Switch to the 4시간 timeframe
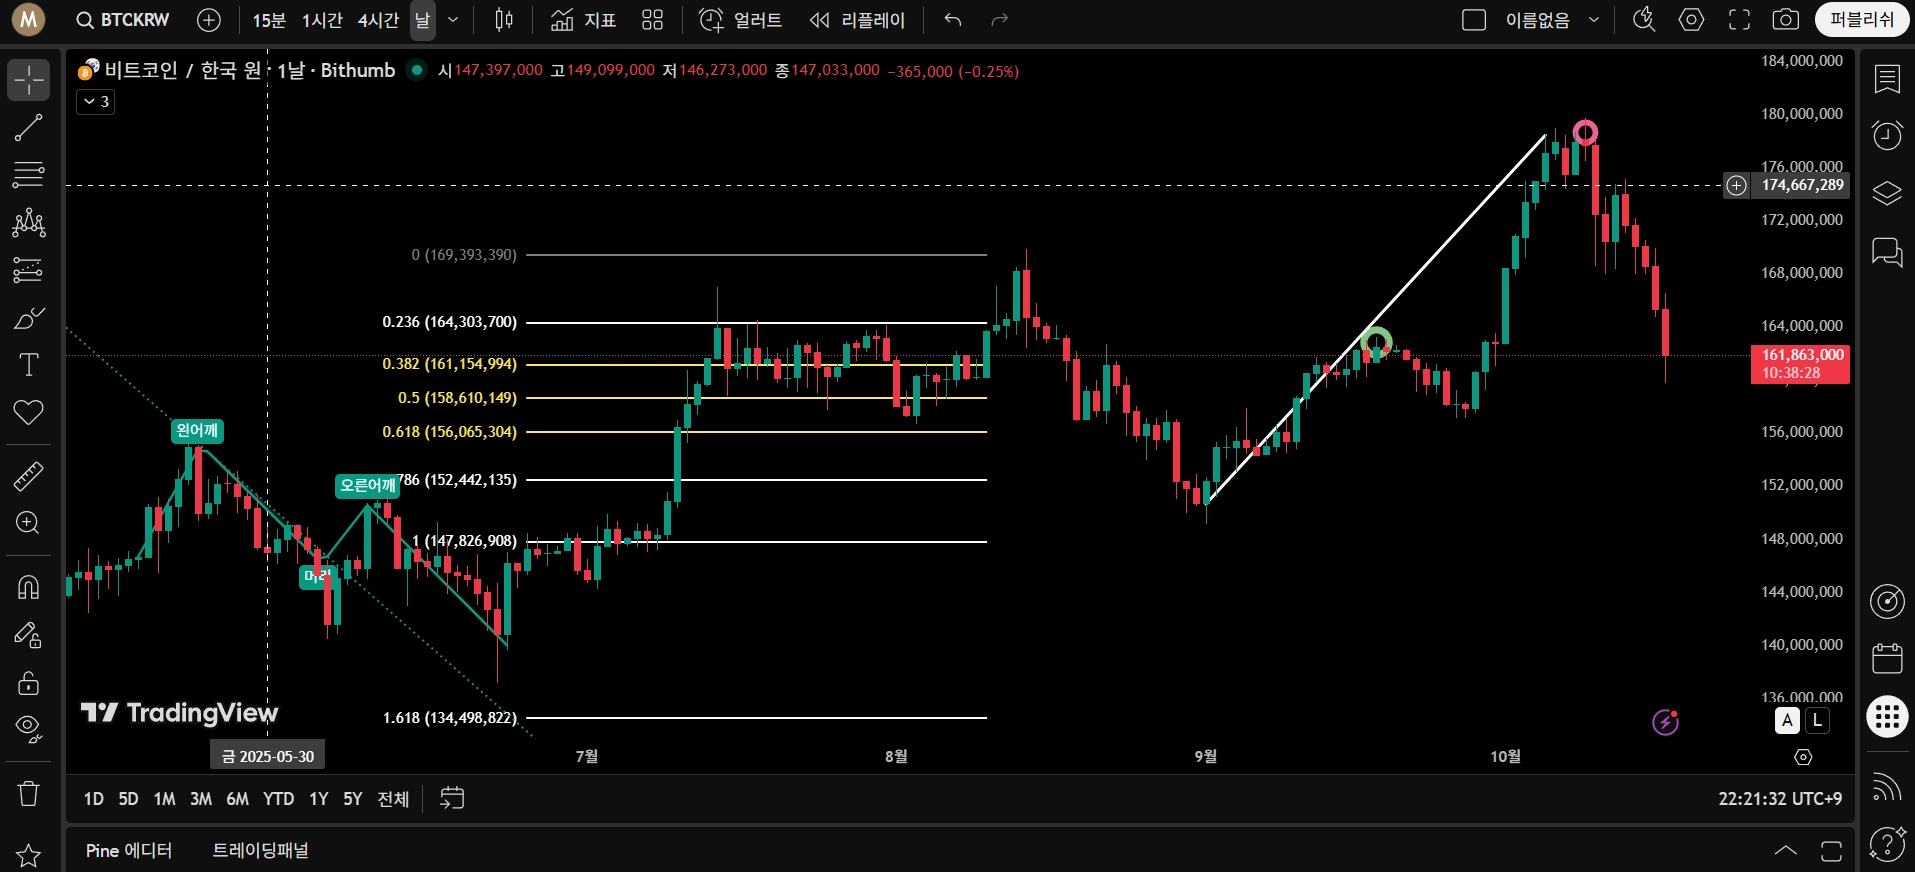 pos(378,20)
